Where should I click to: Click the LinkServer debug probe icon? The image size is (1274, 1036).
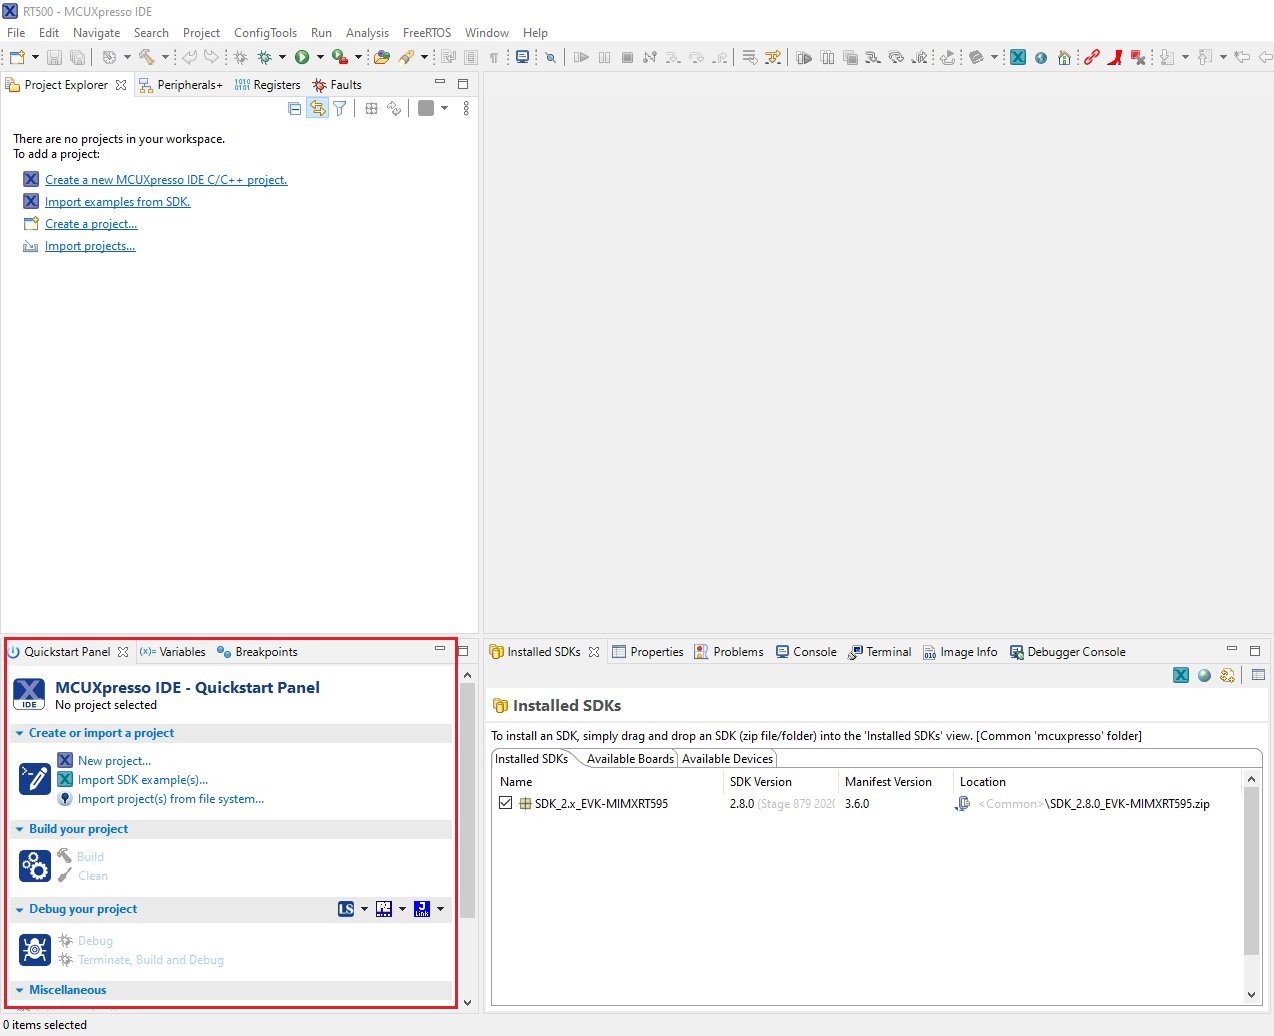[346, 909]
